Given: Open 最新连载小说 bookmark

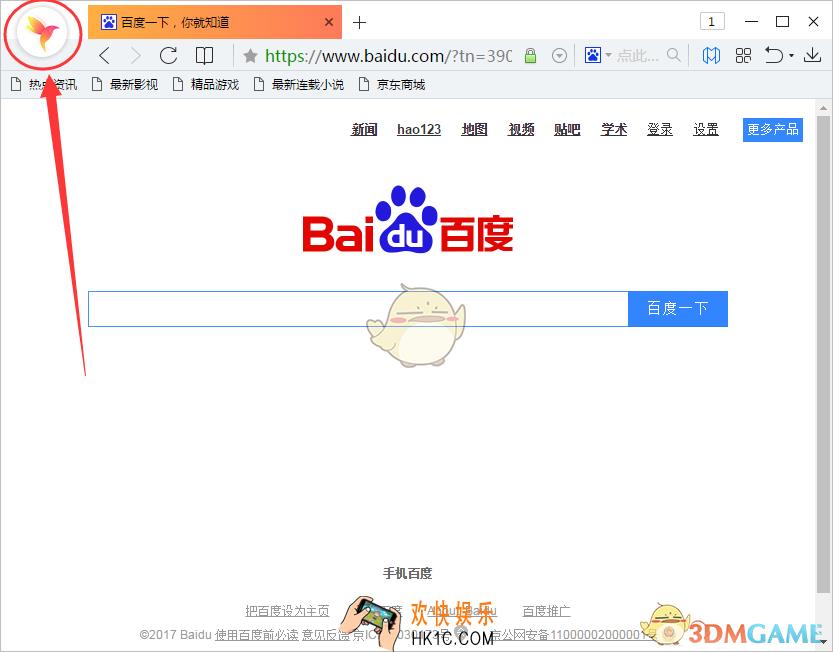Looking at the screenshot, I should 299,84.
